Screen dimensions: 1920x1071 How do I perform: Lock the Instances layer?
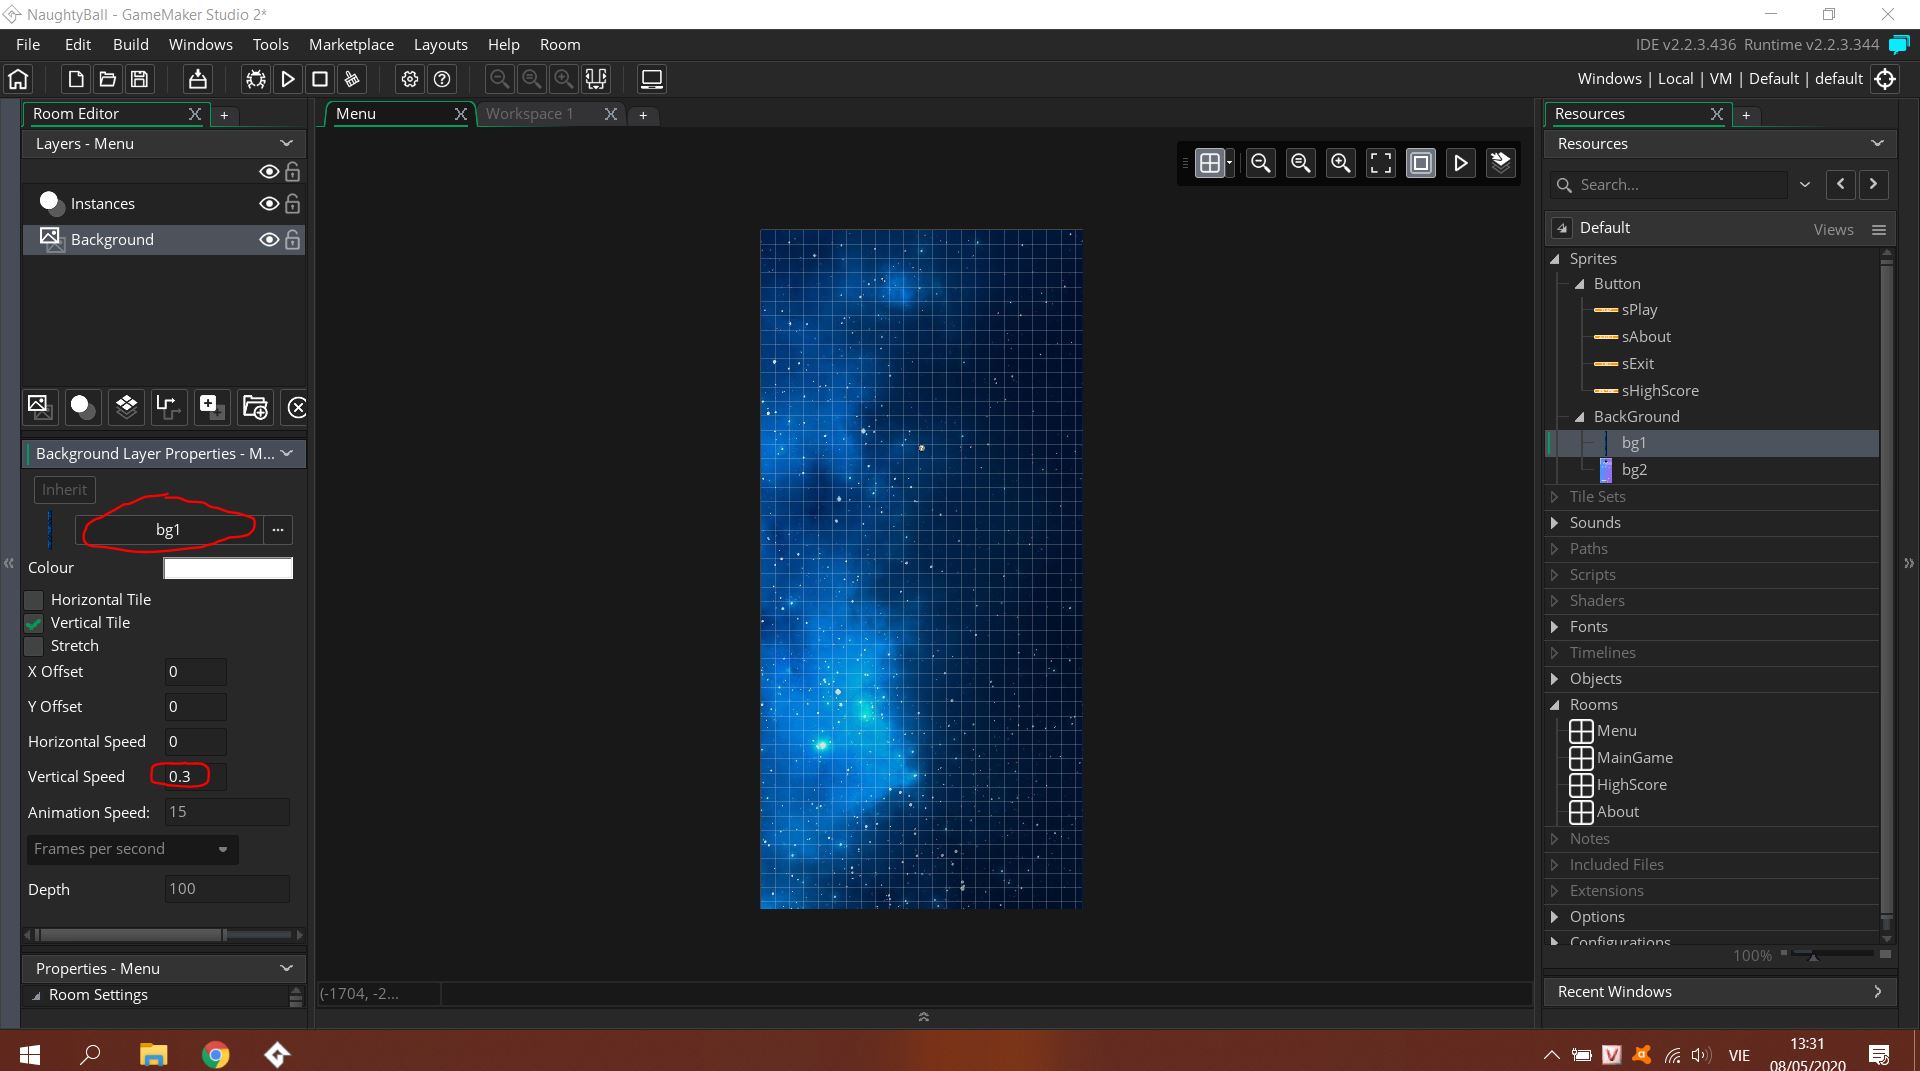pos(292,204)
